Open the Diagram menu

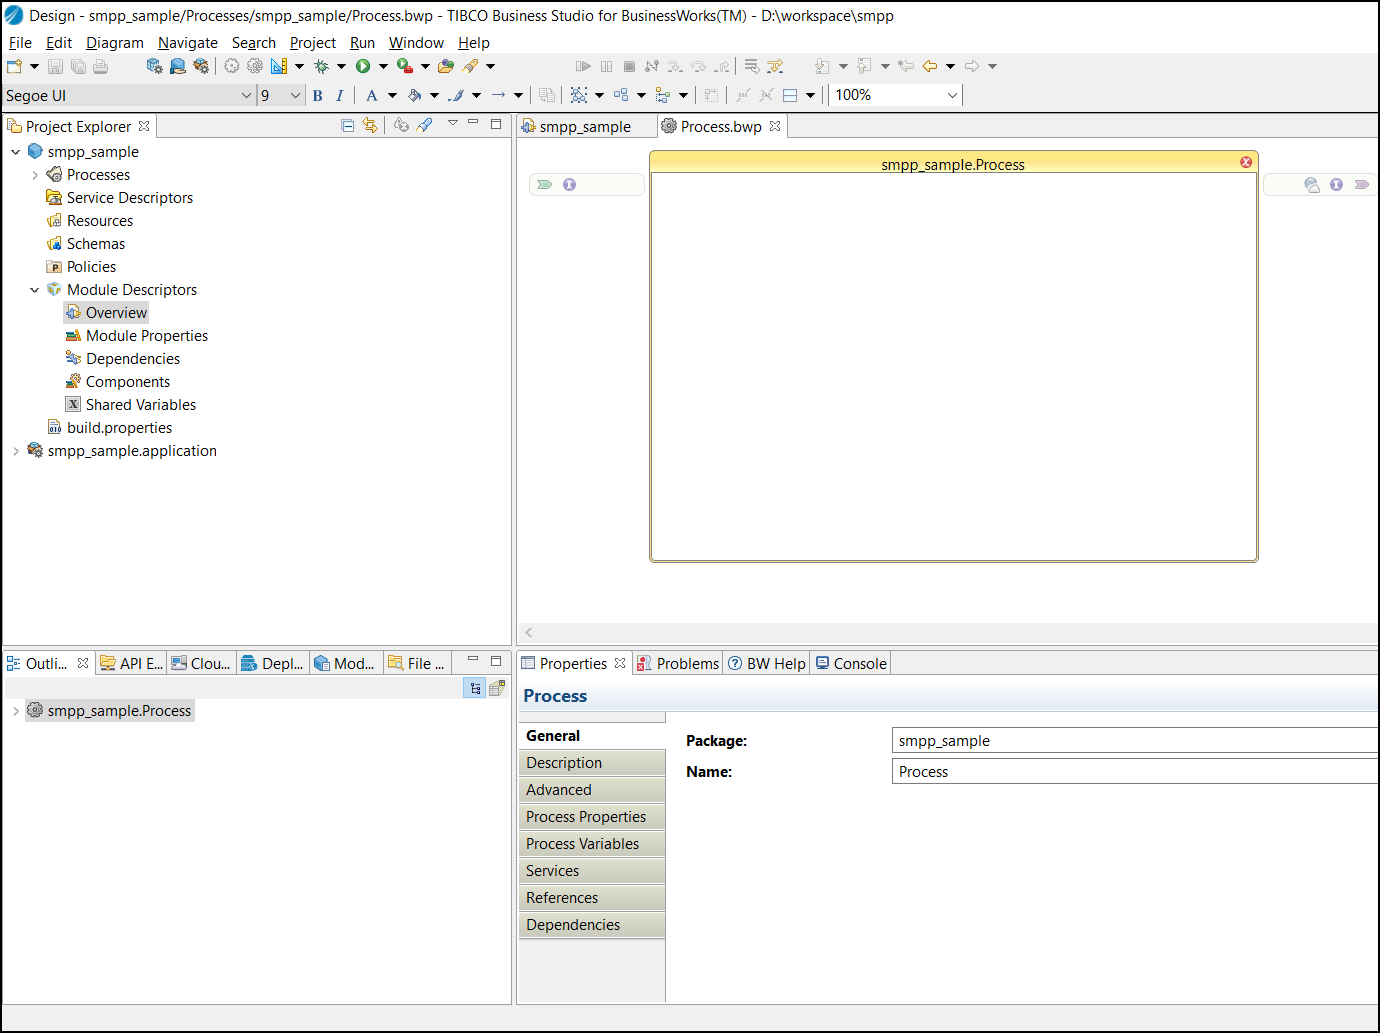pos(115,43)
